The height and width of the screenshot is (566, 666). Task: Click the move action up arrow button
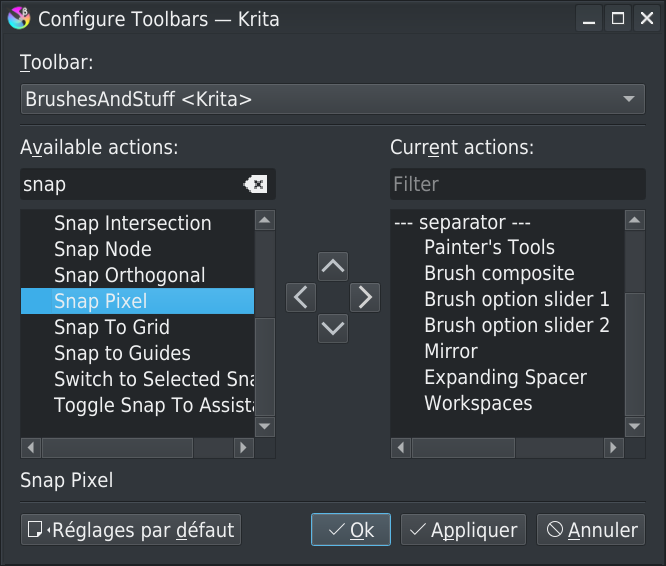point(332,266)
